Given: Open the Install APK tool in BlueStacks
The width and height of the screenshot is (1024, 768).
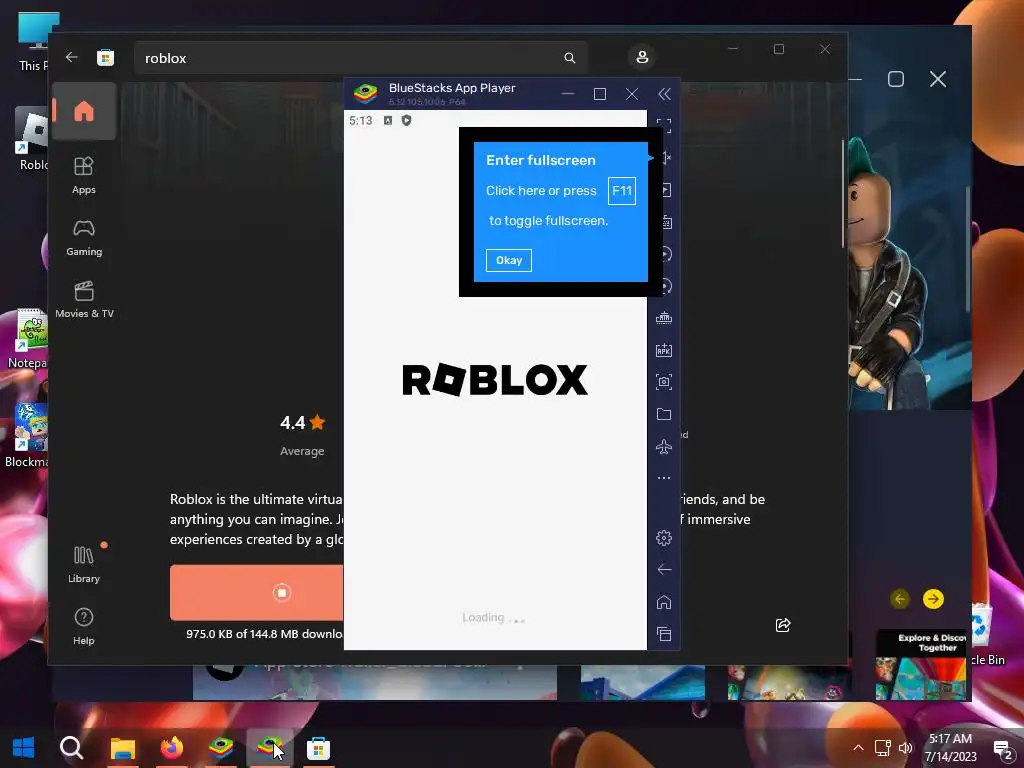Looking at the screenshot, I should click(x=664, y=350).
